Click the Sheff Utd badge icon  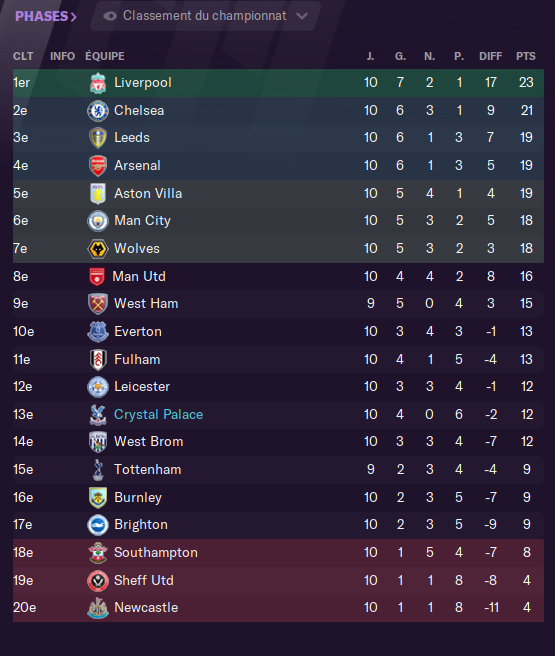[x=98, y=581]
